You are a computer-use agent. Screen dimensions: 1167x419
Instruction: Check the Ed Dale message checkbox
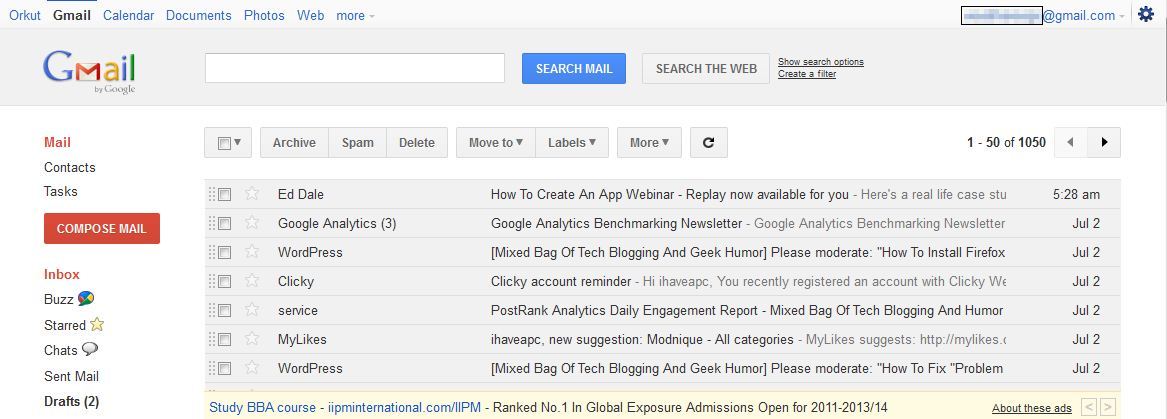[x=225, y=195]
